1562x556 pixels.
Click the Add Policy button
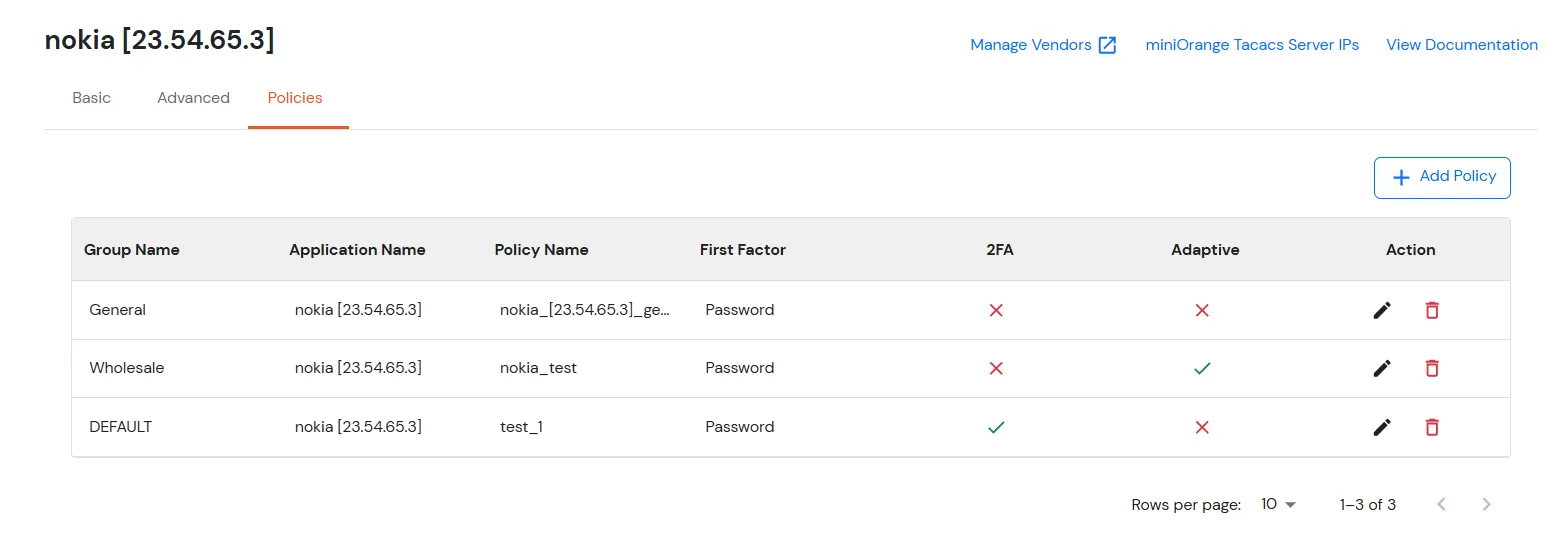coord(1442,177)
